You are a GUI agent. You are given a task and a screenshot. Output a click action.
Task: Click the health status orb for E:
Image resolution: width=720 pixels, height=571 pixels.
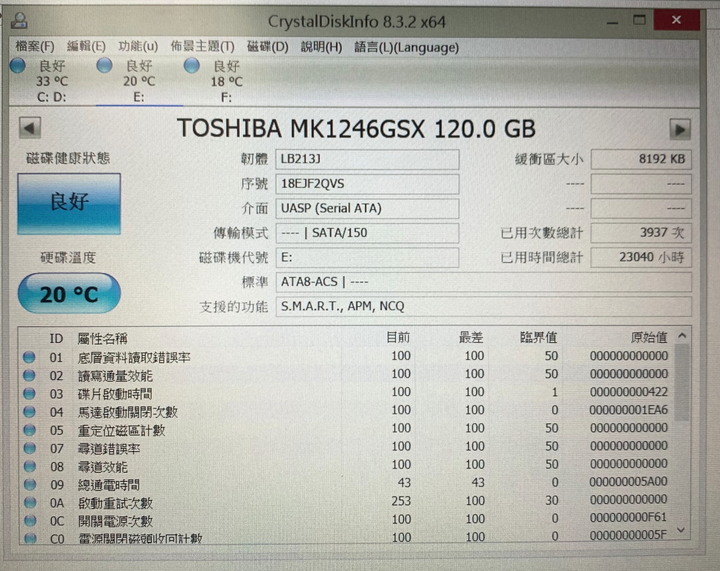(105, 66)
